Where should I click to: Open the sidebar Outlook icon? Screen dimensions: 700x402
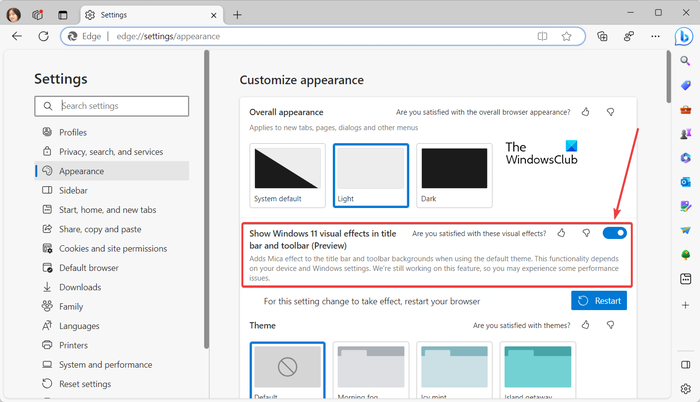686,182
